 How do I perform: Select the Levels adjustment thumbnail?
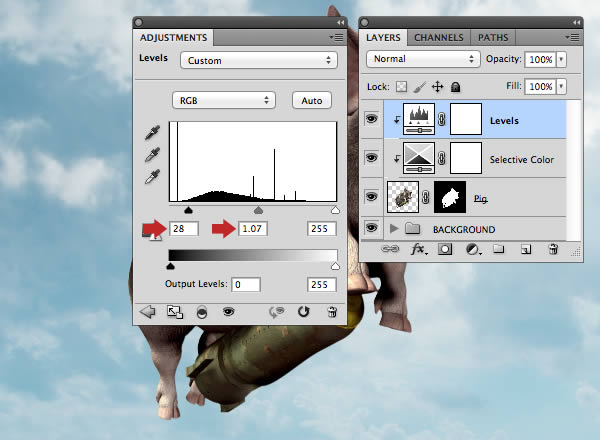point(419,119)
